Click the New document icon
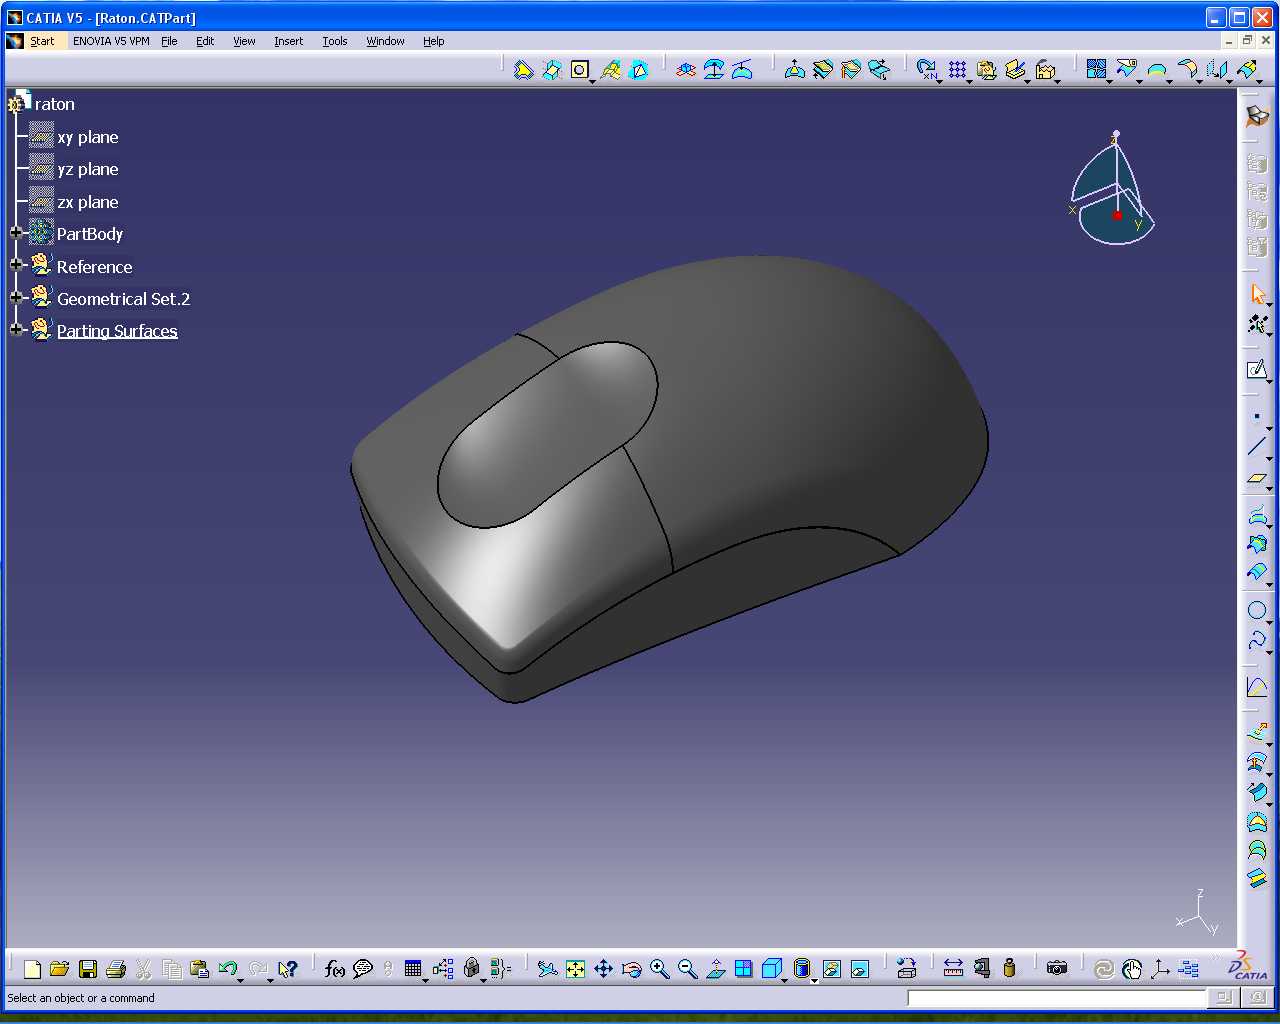The width and height of the screenshot is (1280, 1024). pos(32,969)
